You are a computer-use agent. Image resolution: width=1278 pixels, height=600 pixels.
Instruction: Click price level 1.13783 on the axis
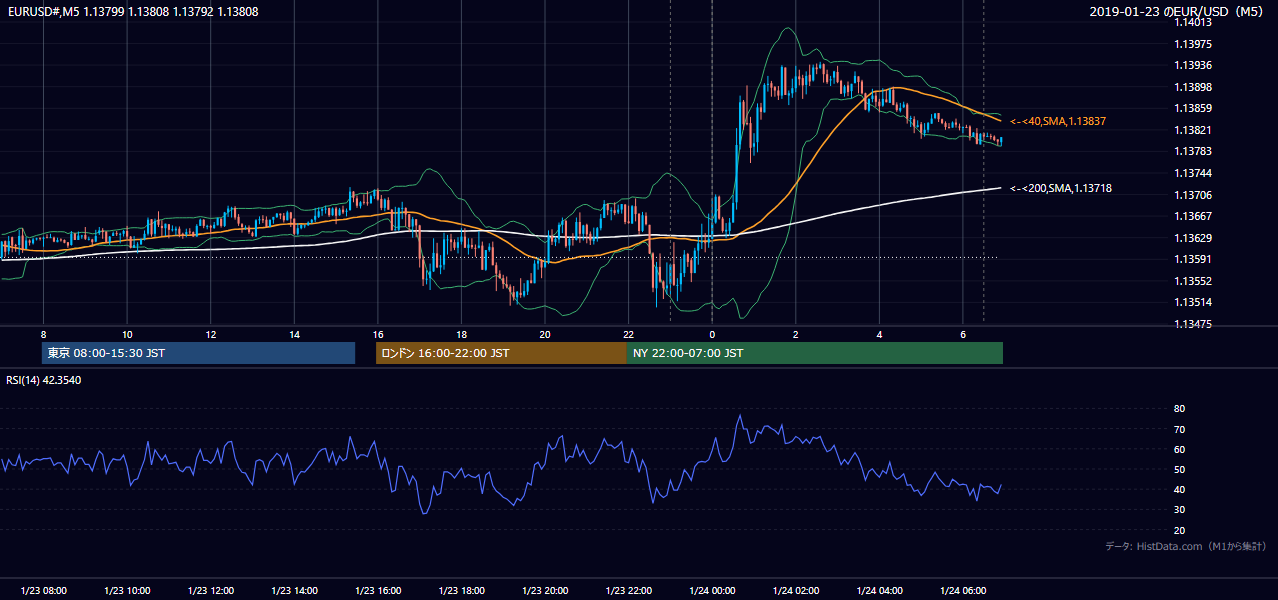coord(1193,151)
